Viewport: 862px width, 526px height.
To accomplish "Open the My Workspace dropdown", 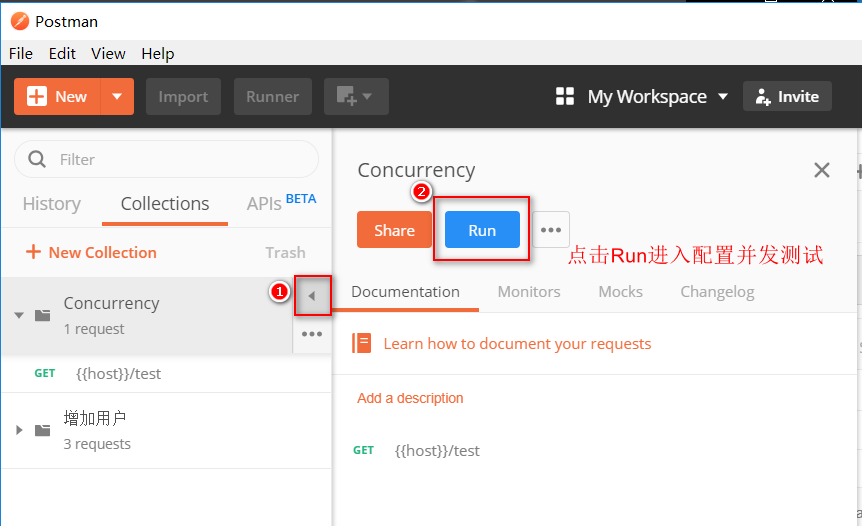I will [x=657, y=97].
